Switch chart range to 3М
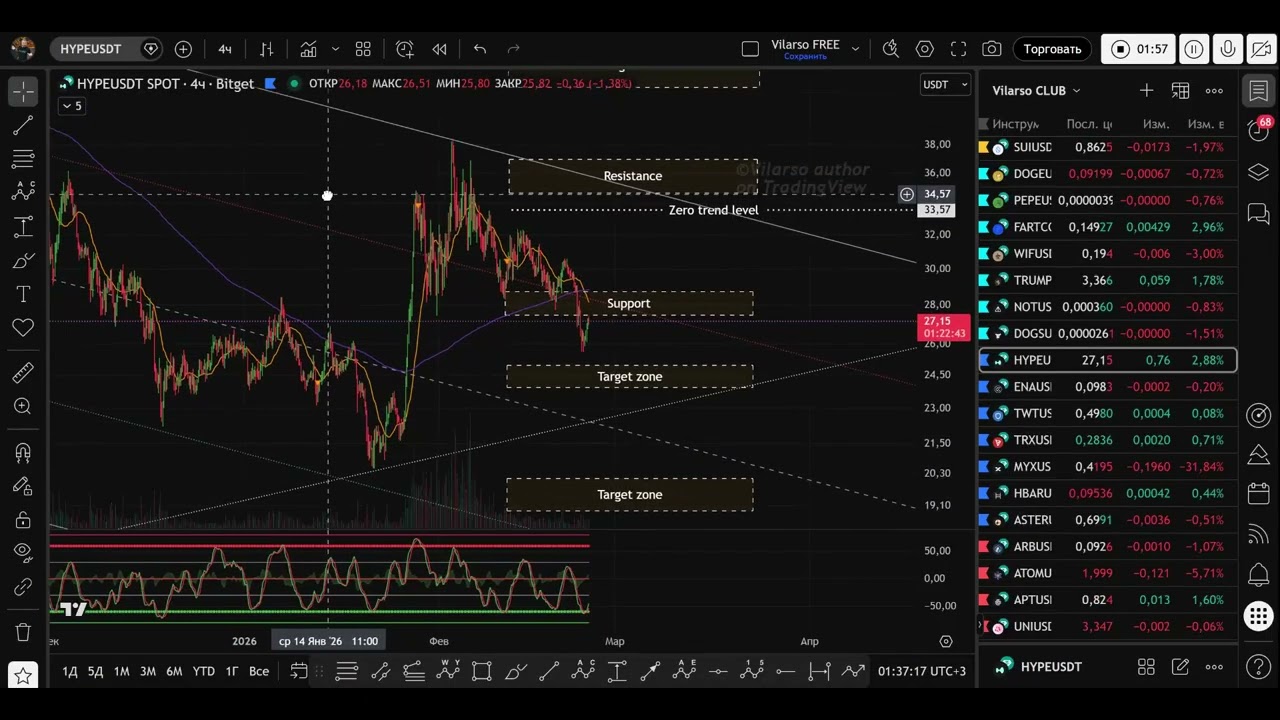 147,671
